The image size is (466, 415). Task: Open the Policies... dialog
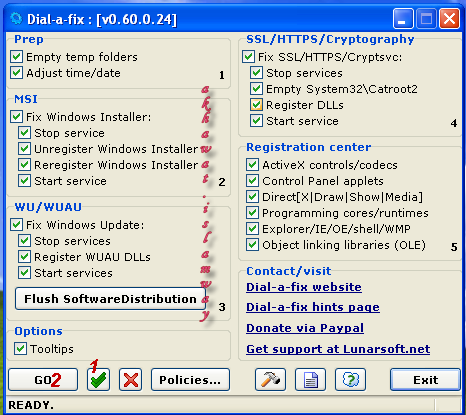click(x=190, y=379)
